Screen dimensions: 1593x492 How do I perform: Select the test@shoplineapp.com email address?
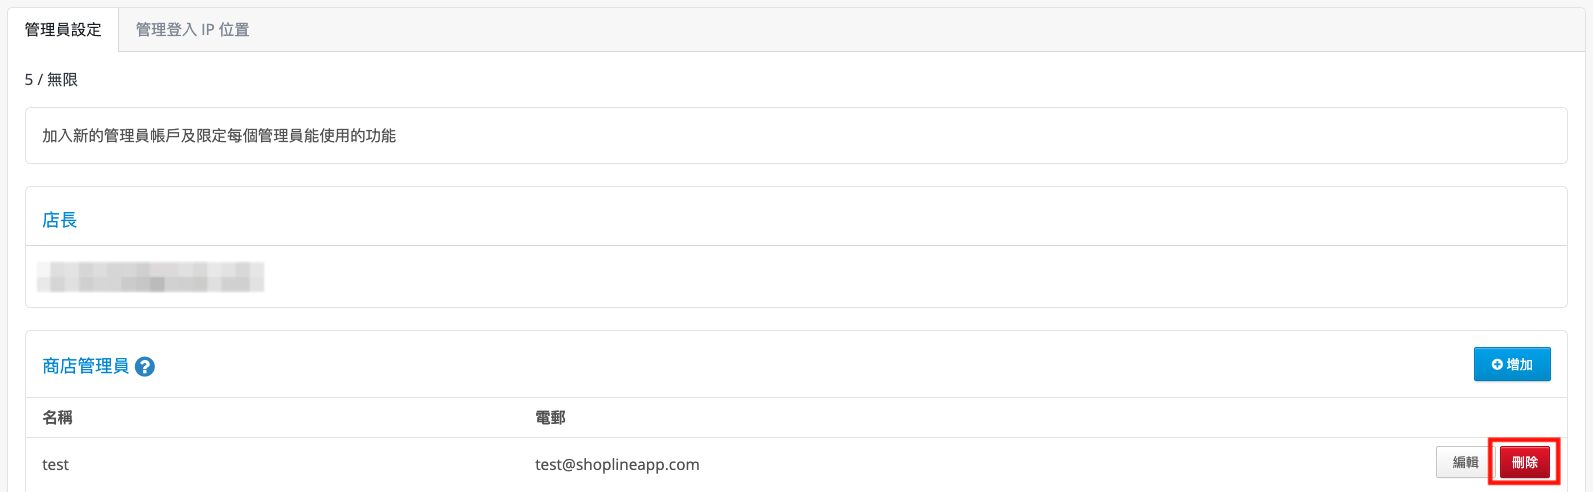click(x=617, y=464)
